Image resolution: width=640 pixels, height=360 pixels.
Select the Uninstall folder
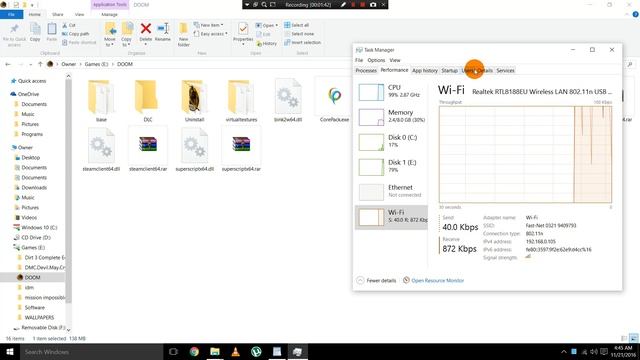click(194, 101)
